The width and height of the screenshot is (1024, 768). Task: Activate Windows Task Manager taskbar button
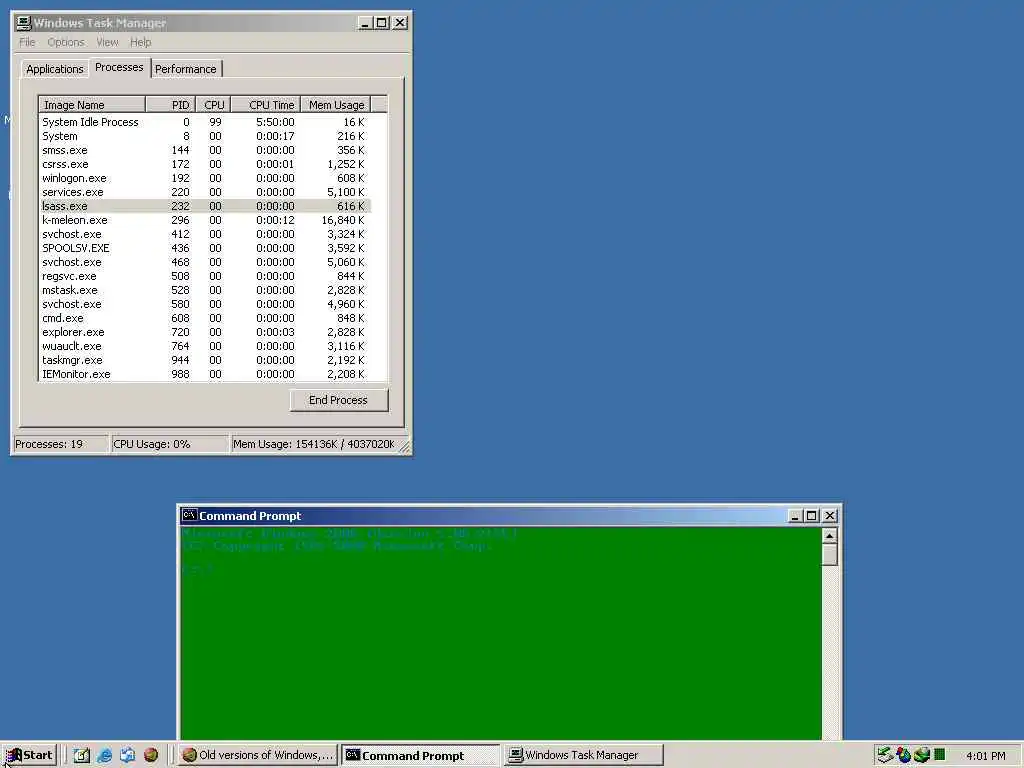pos(583,755)
